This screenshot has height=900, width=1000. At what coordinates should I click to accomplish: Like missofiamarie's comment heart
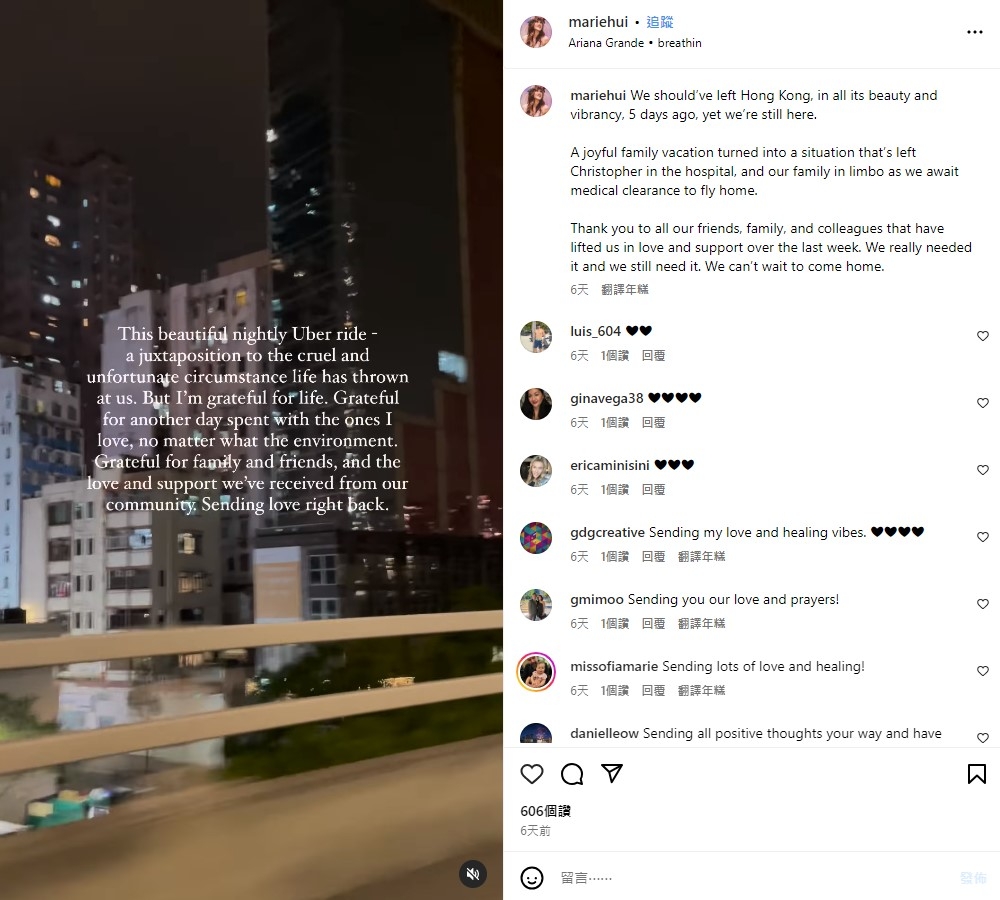click(x=983, y=671)
